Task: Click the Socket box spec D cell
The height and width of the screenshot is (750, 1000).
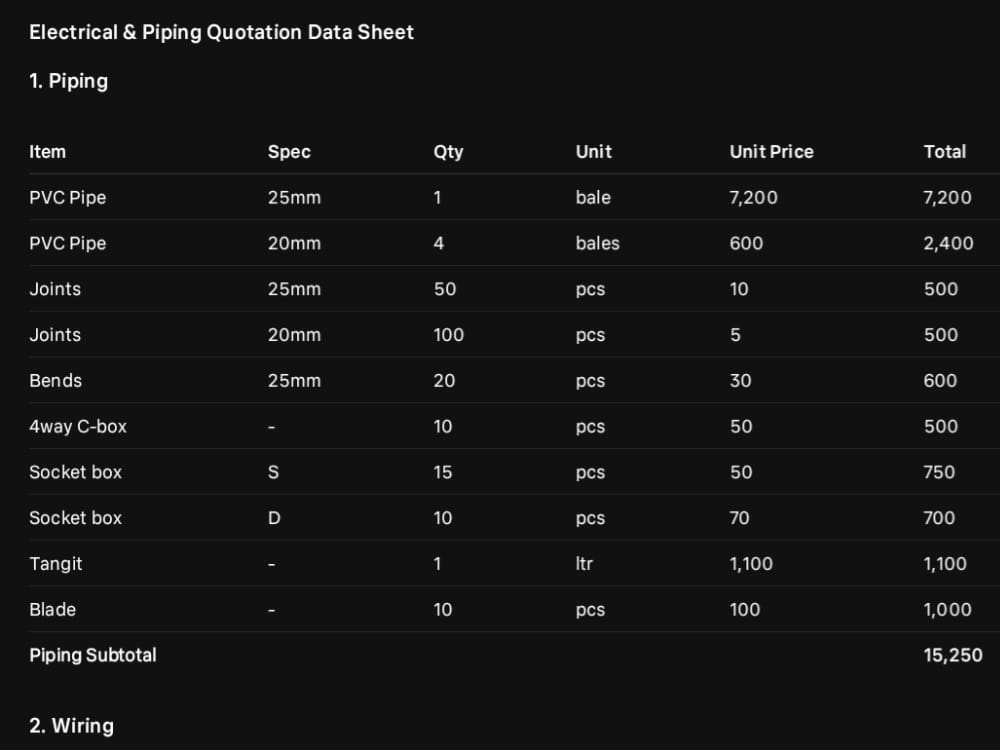Action: (x=274, y=518)
